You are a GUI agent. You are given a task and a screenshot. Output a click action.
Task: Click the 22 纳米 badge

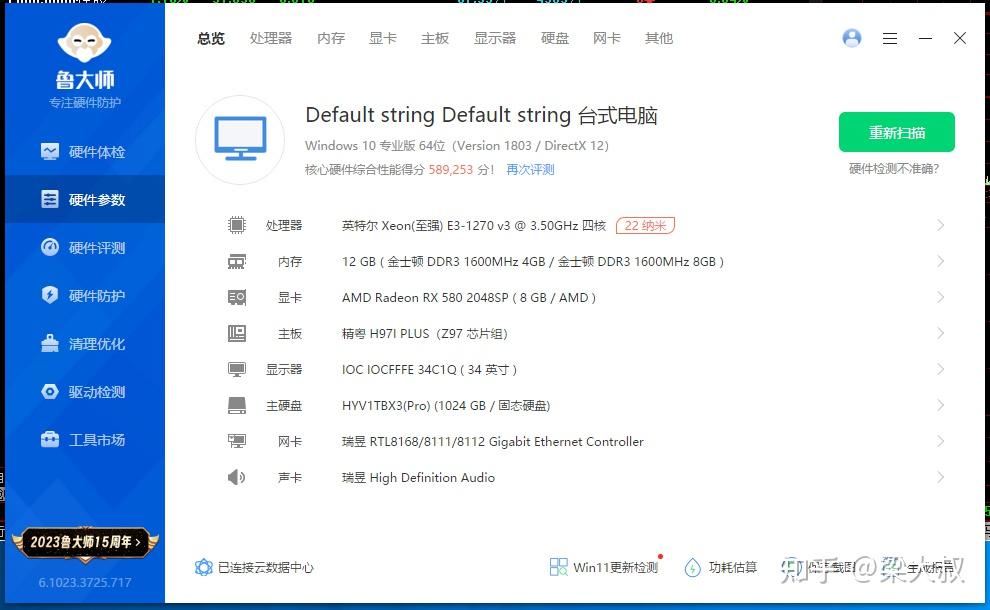645,225
